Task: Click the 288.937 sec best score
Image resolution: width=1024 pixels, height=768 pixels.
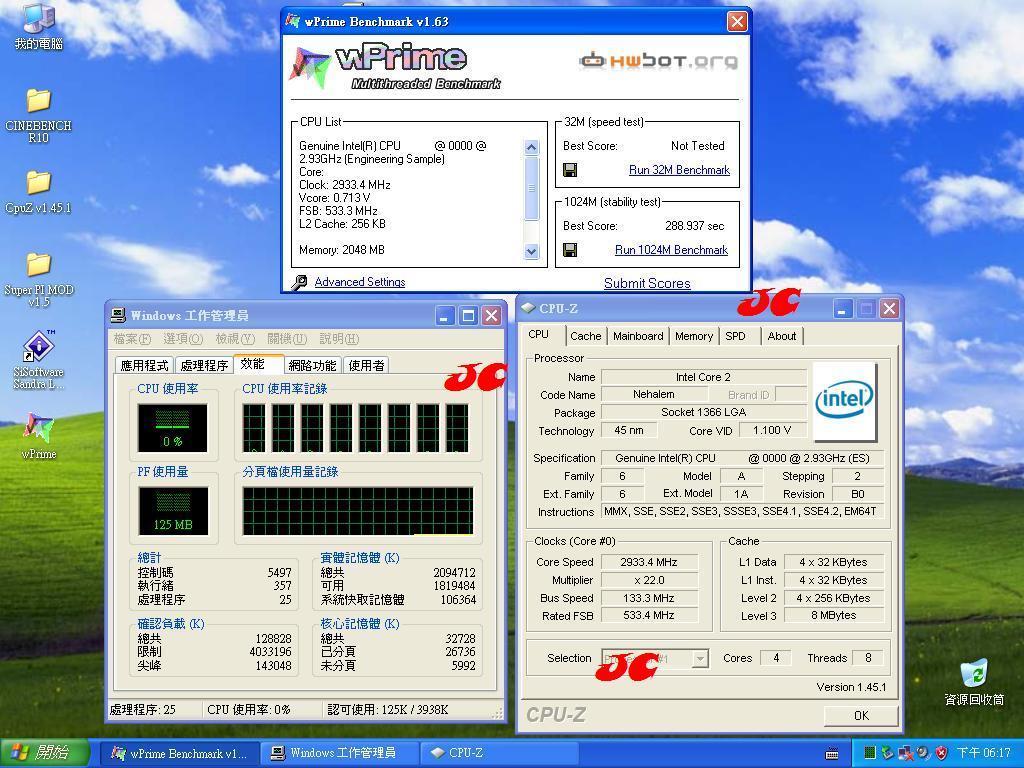Action: pyautogui.click(x=694, y=226)
